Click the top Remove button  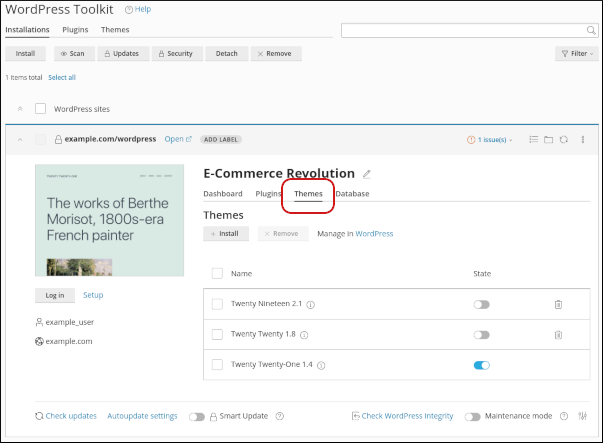(x=276, y=53)
